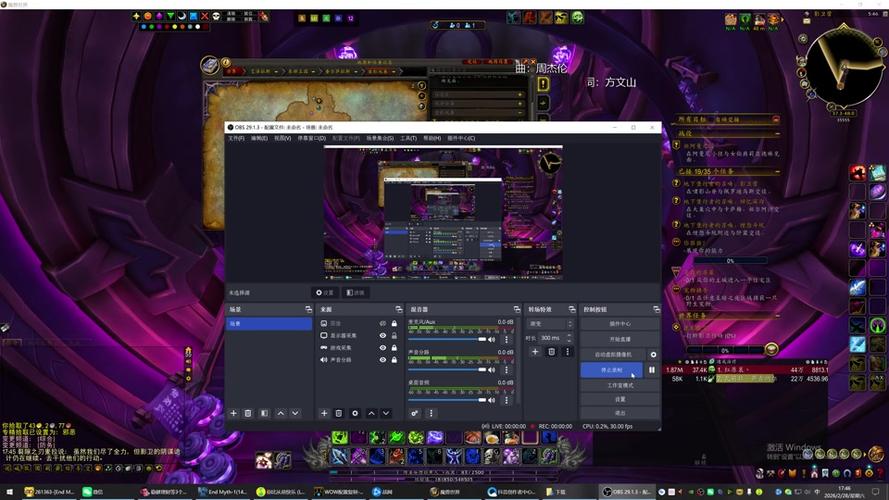Pop out the Sources dock using its float icon
The width and height of the screenshot is (889, 500).
coord(399,309)
